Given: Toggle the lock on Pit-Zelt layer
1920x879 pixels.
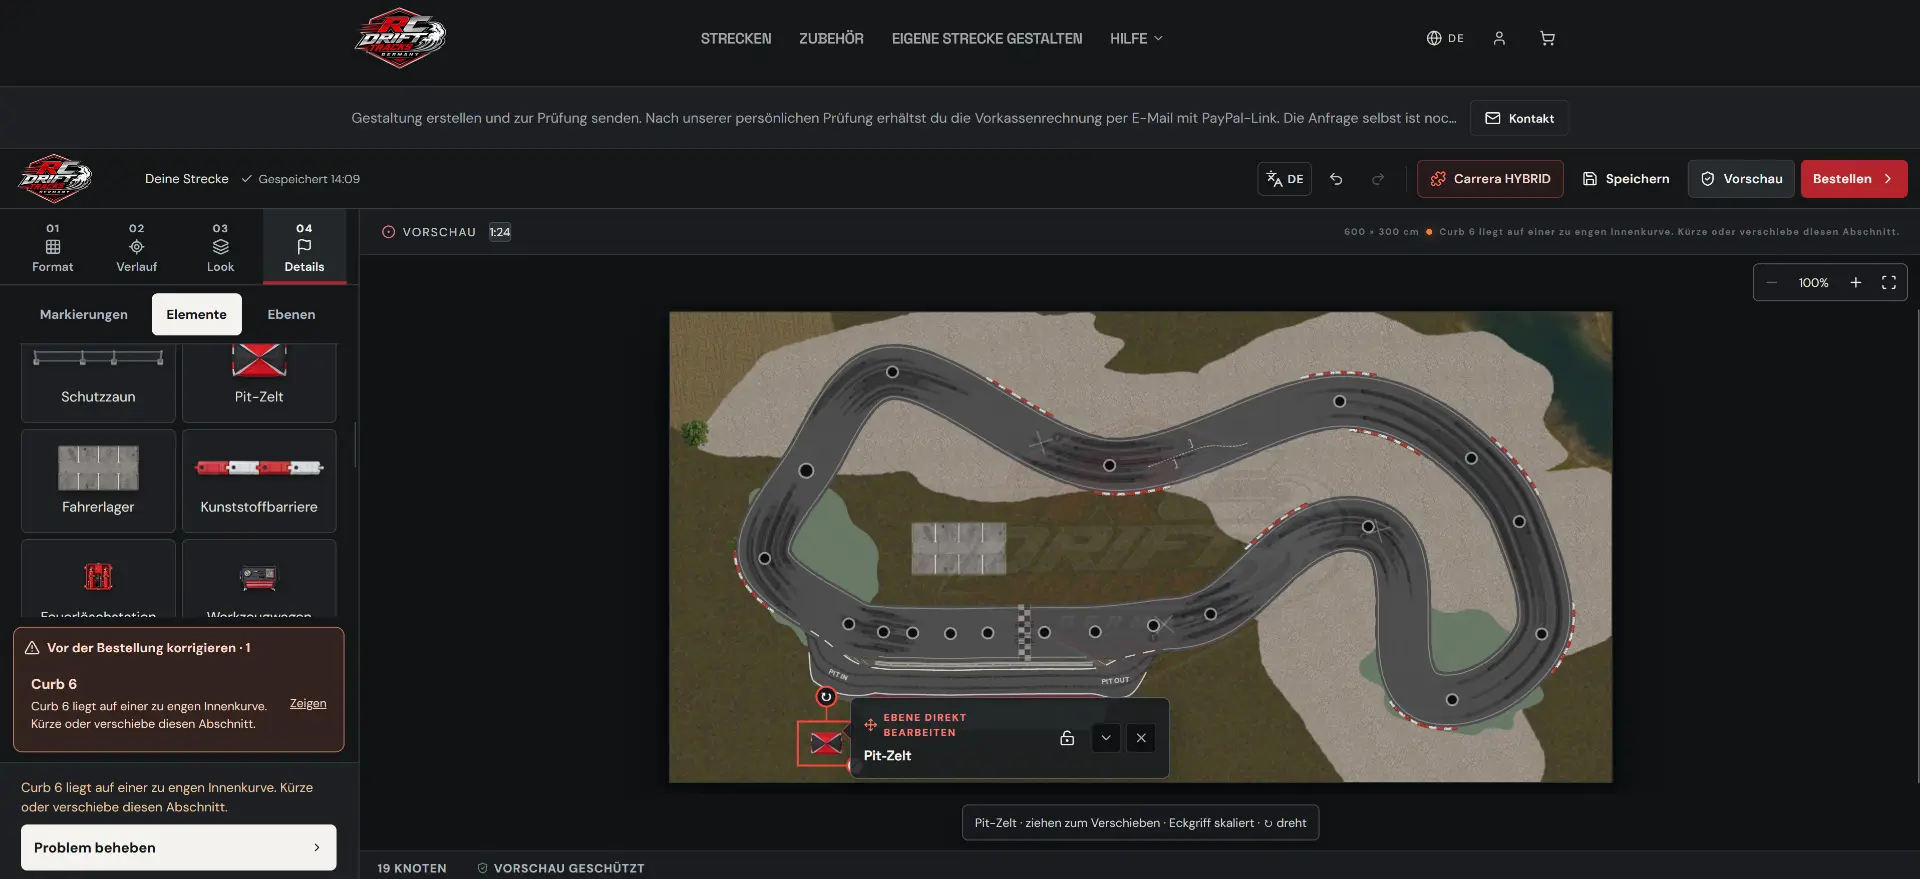Looking at the screenshot, I should (x=1067, y=738).
